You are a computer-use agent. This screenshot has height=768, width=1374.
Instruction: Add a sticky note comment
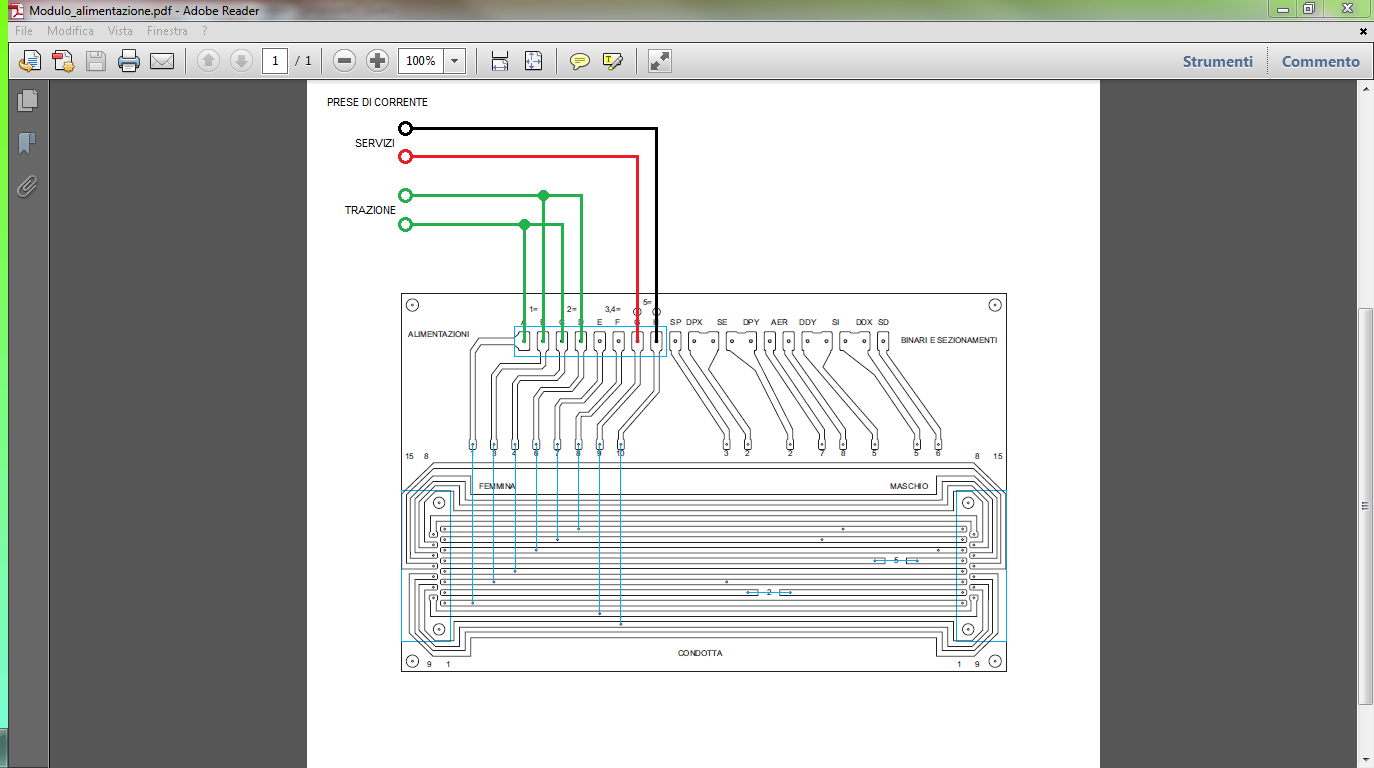pyautogui.click(x=580, y=61)
